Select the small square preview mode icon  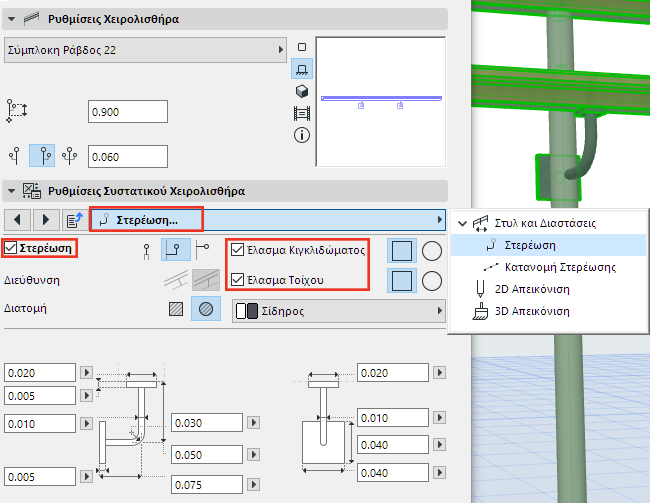point(302,47)
